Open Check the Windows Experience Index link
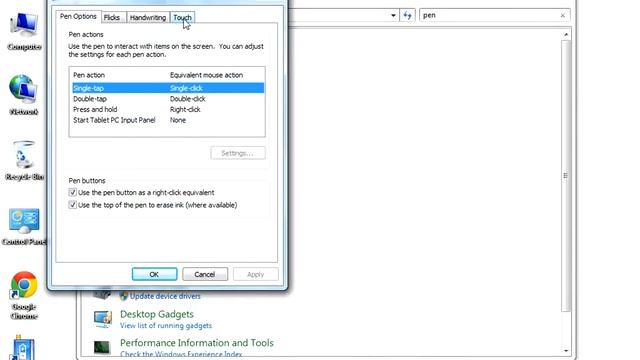The width and height of the screenshot is (640, 360). 181,354
